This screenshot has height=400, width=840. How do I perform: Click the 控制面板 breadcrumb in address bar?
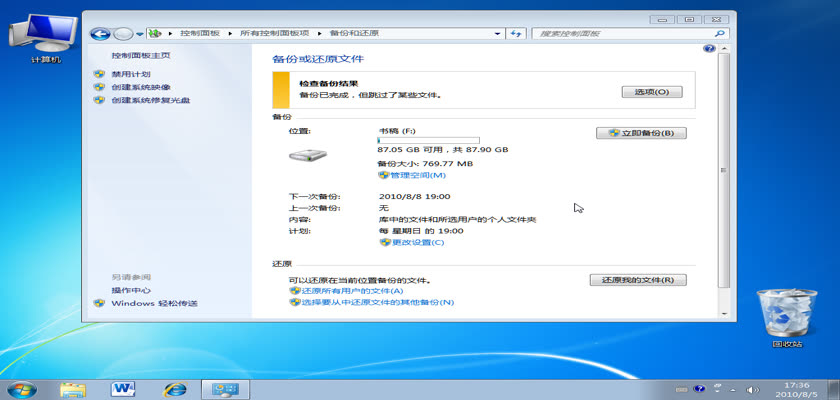[200, 34]
